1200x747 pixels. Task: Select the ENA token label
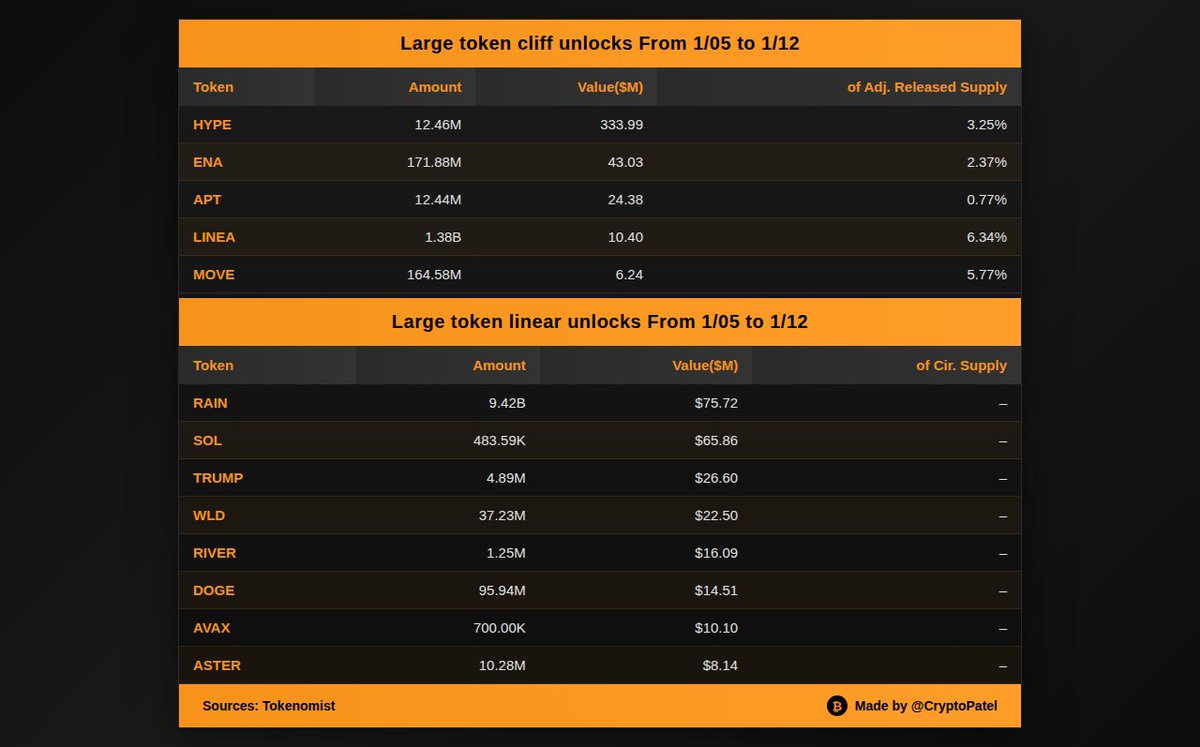pos(207,162)
